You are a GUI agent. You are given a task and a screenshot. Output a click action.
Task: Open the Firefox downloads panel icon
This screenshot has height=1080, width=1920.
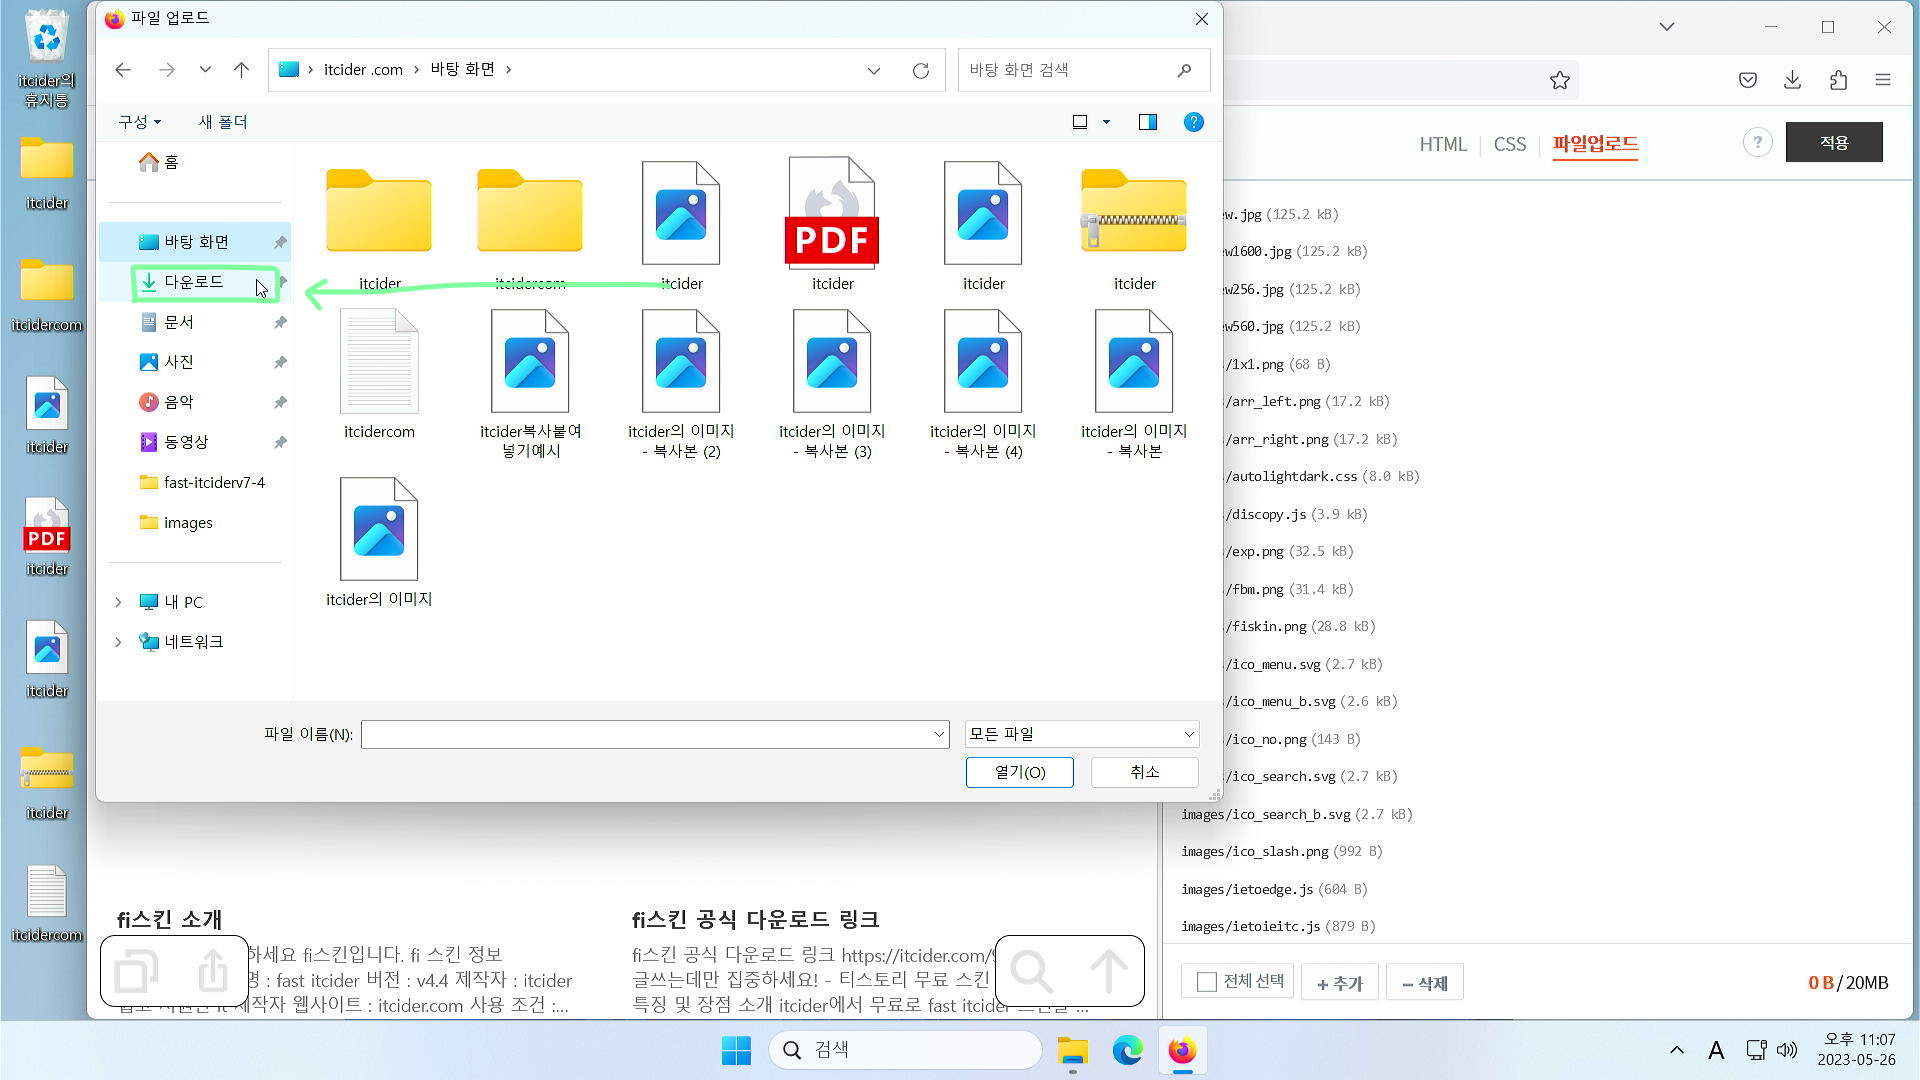pyautogui.click(x=1792, y=81)
